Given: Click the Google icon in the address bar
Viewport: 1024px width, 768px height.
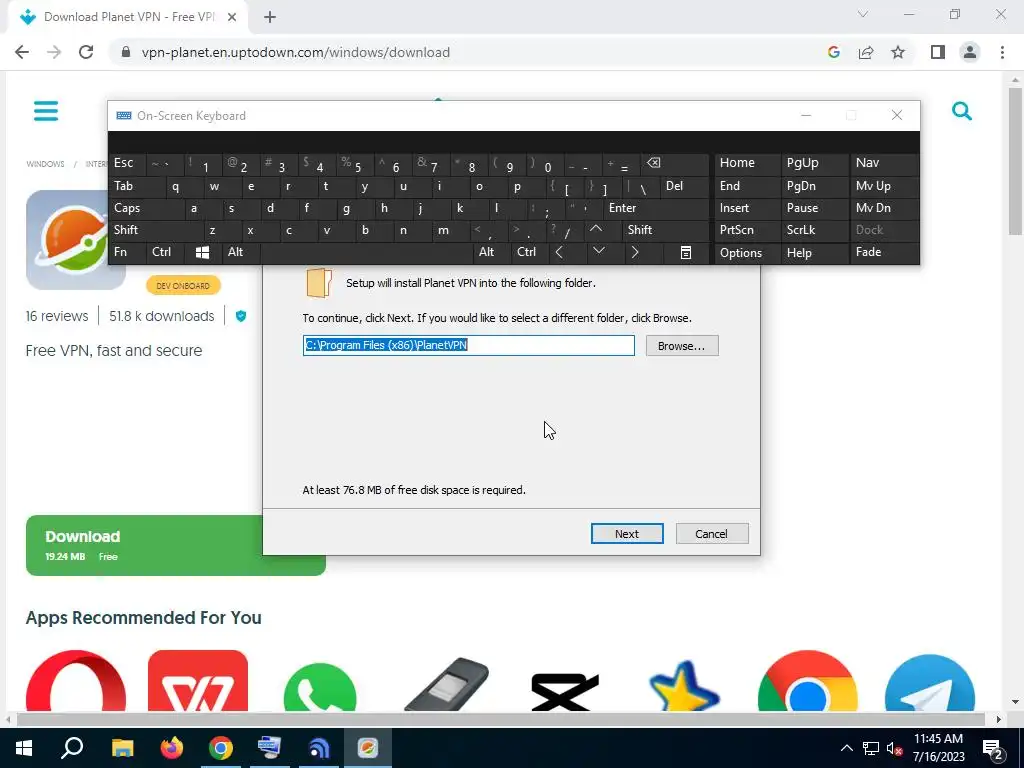Looking at the screenshot, I should point(833,52).
